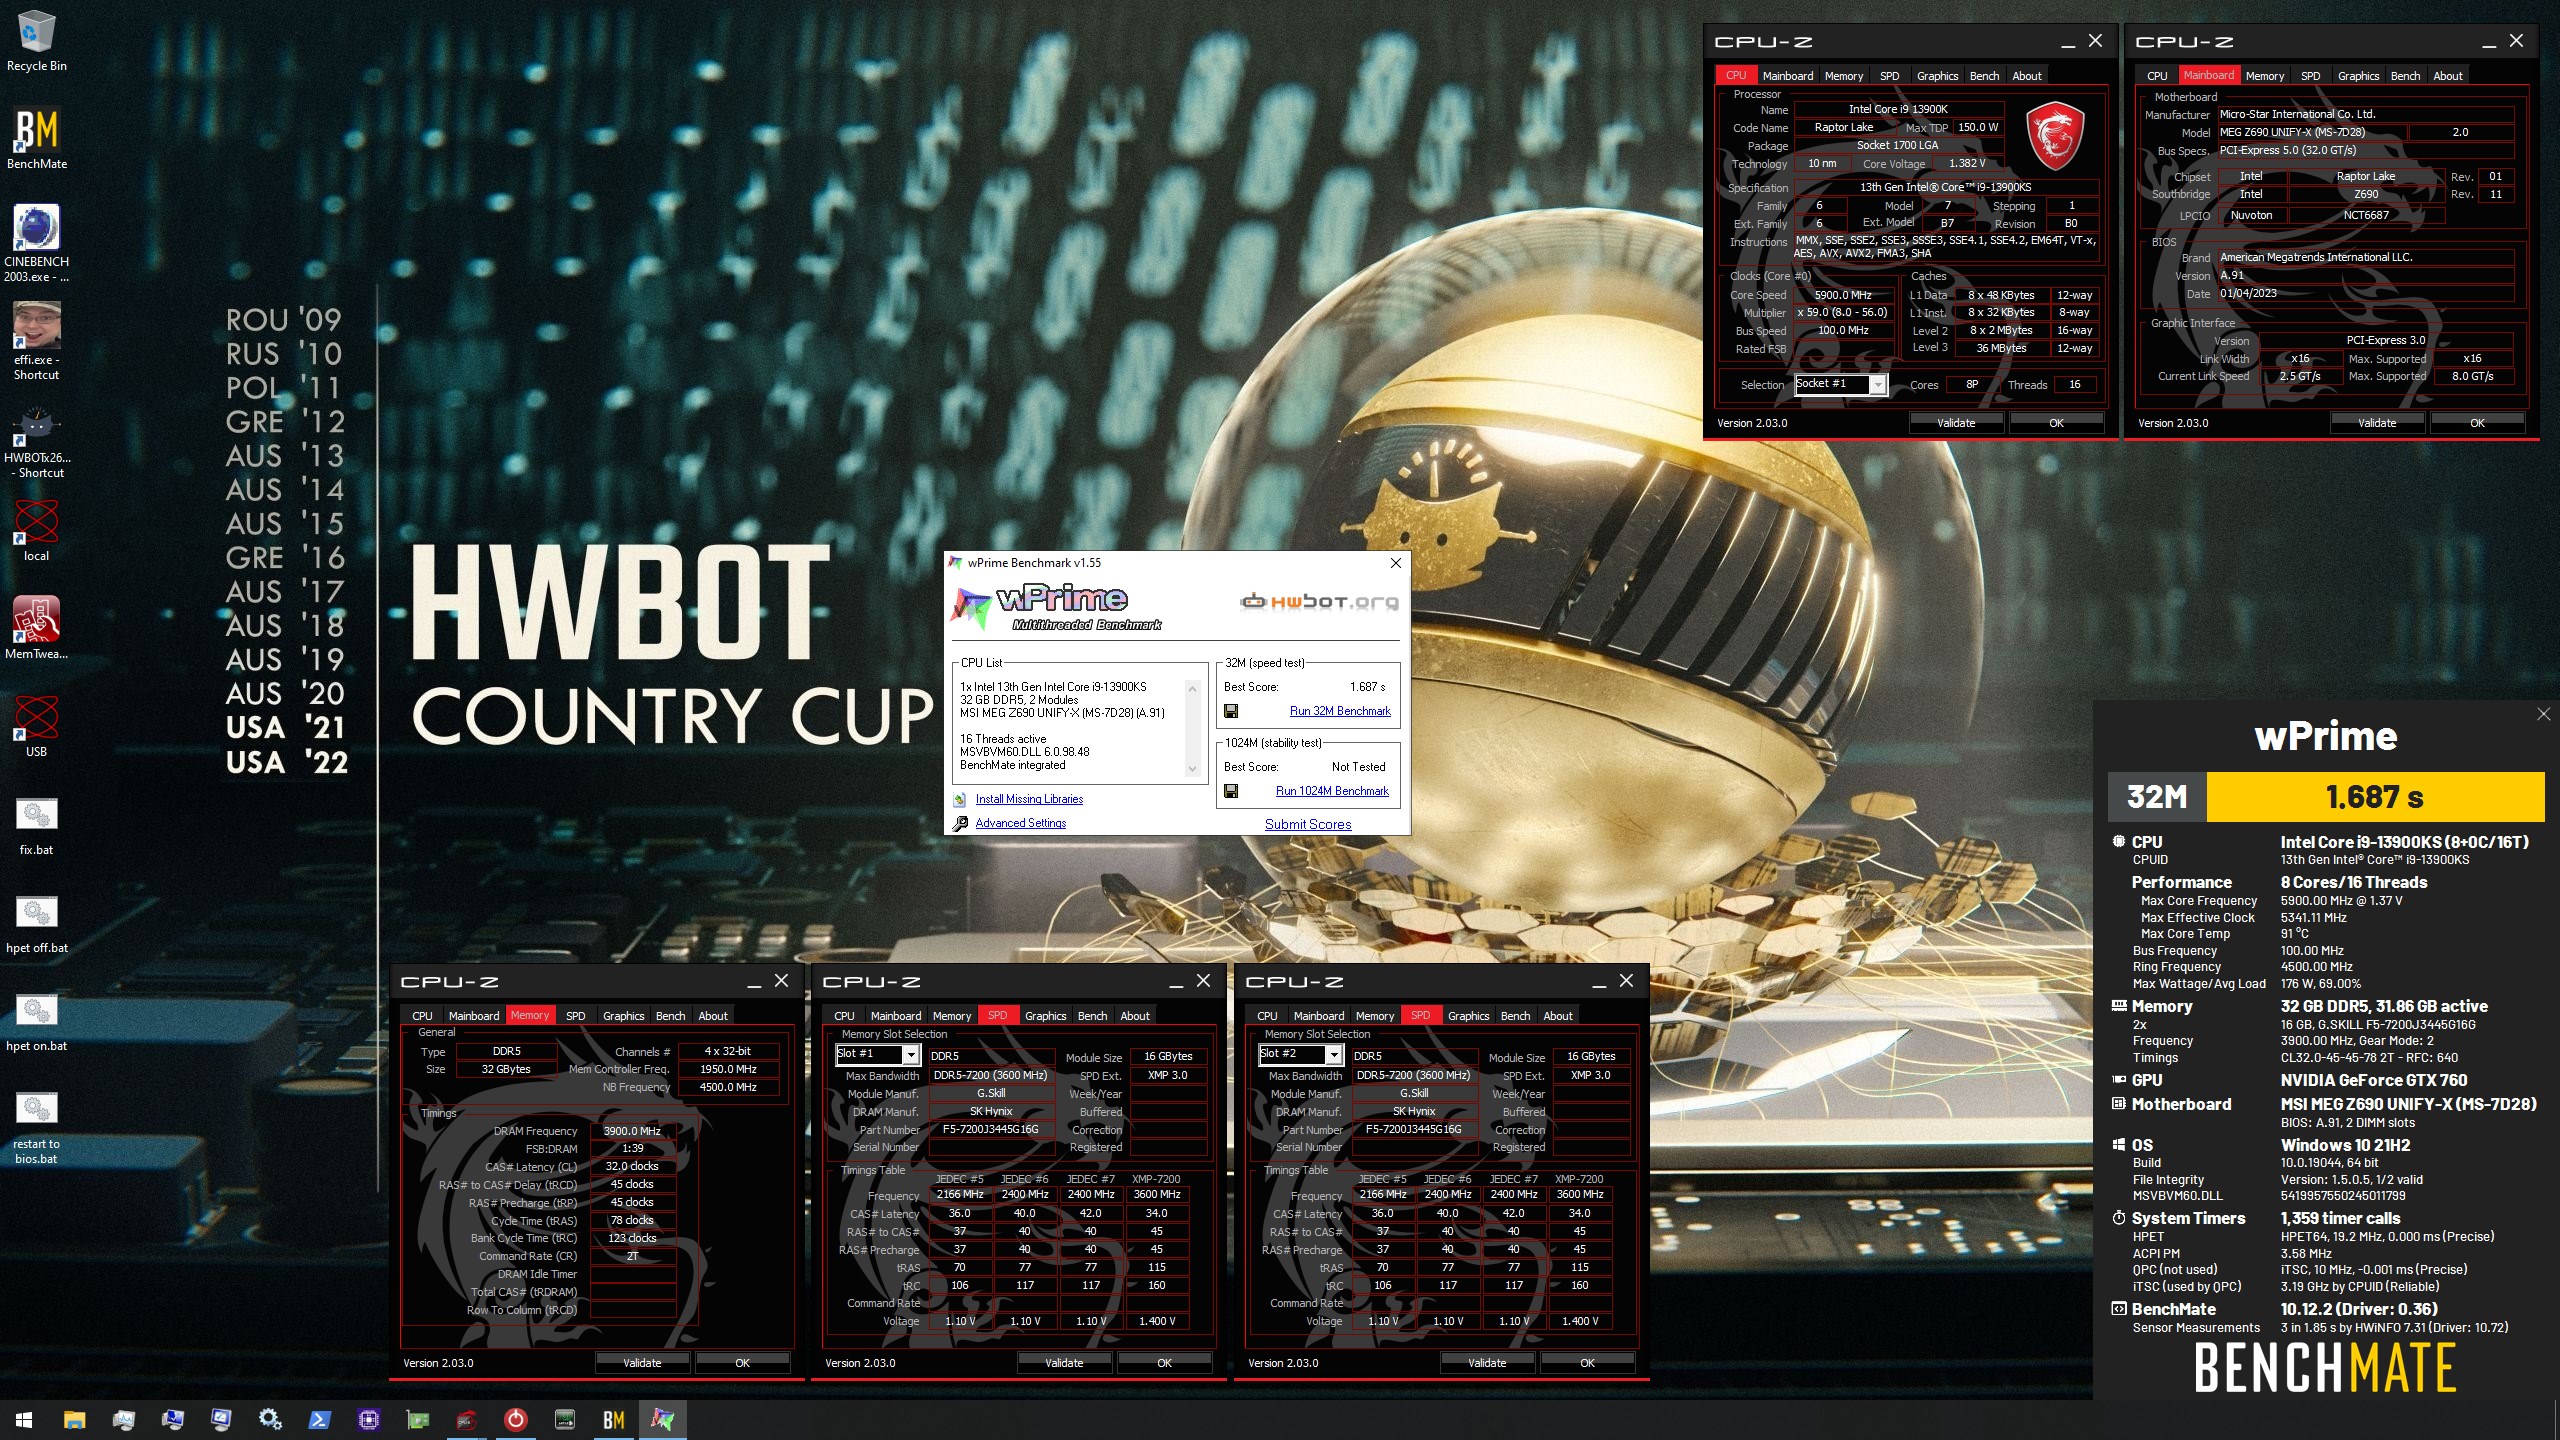
Task: Open About tab in CPU-Z Memory timings window
Action: click(x=713, y=1016)
